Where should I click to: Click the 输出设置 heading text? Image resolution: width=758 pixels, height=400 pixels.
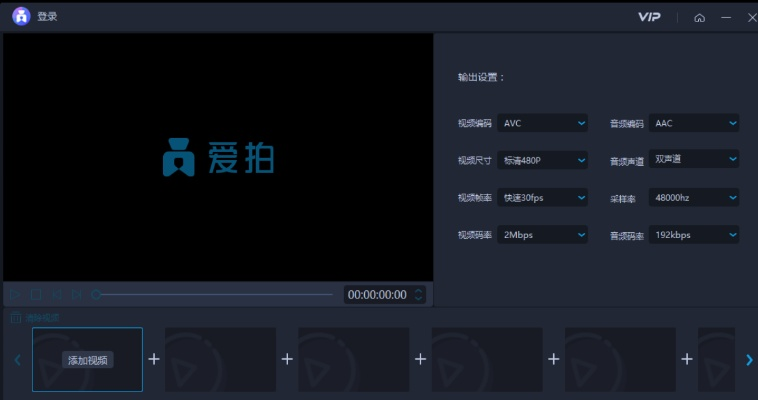[x=481, y=77]
